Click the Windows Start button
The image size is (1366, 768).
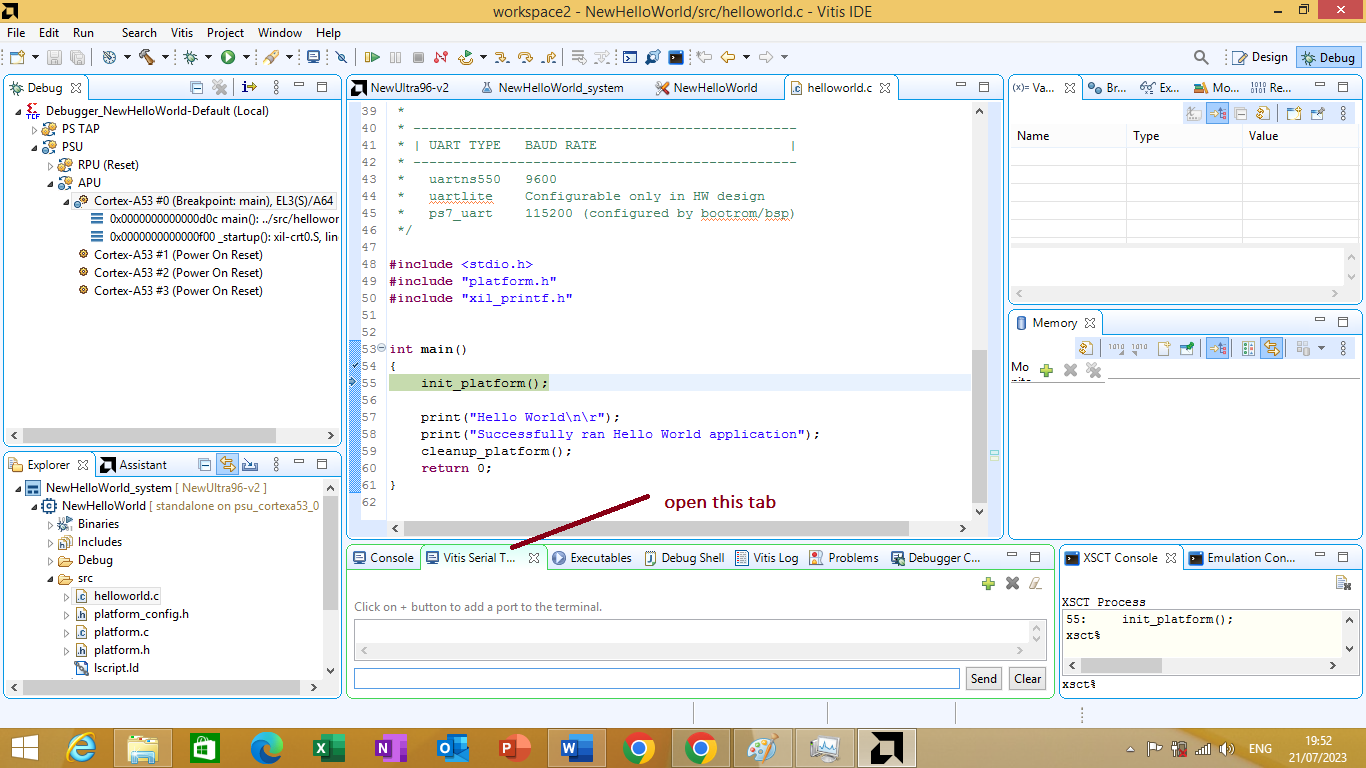(x=24, y=748)
